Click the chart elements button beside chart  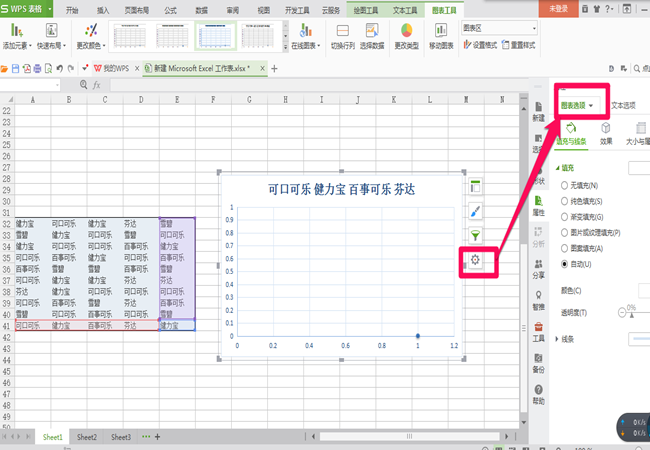coord(475,187)
